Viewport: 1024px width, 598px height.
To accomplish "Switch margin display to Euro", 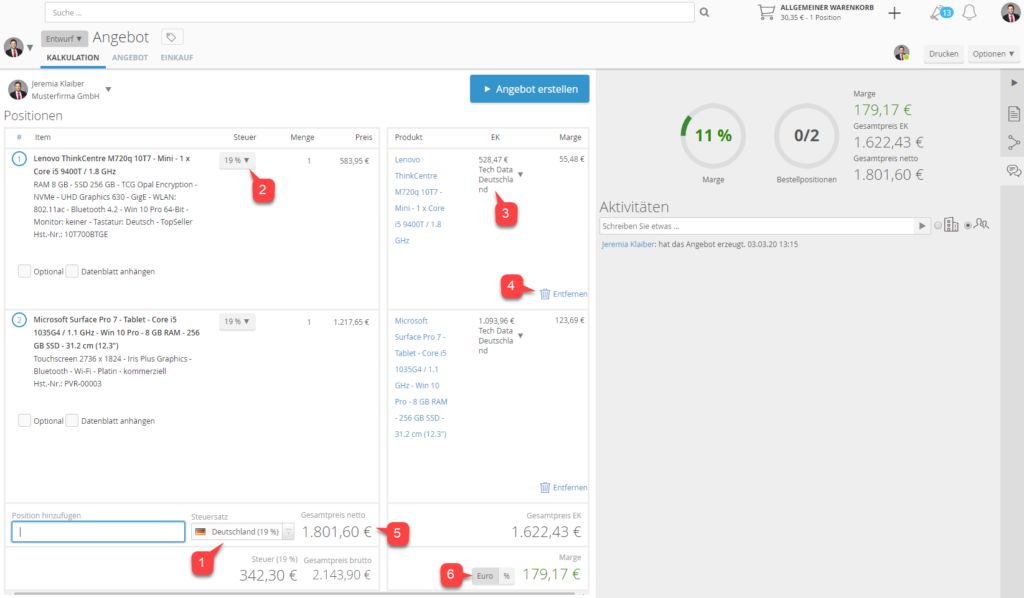I will click(485, 576).
